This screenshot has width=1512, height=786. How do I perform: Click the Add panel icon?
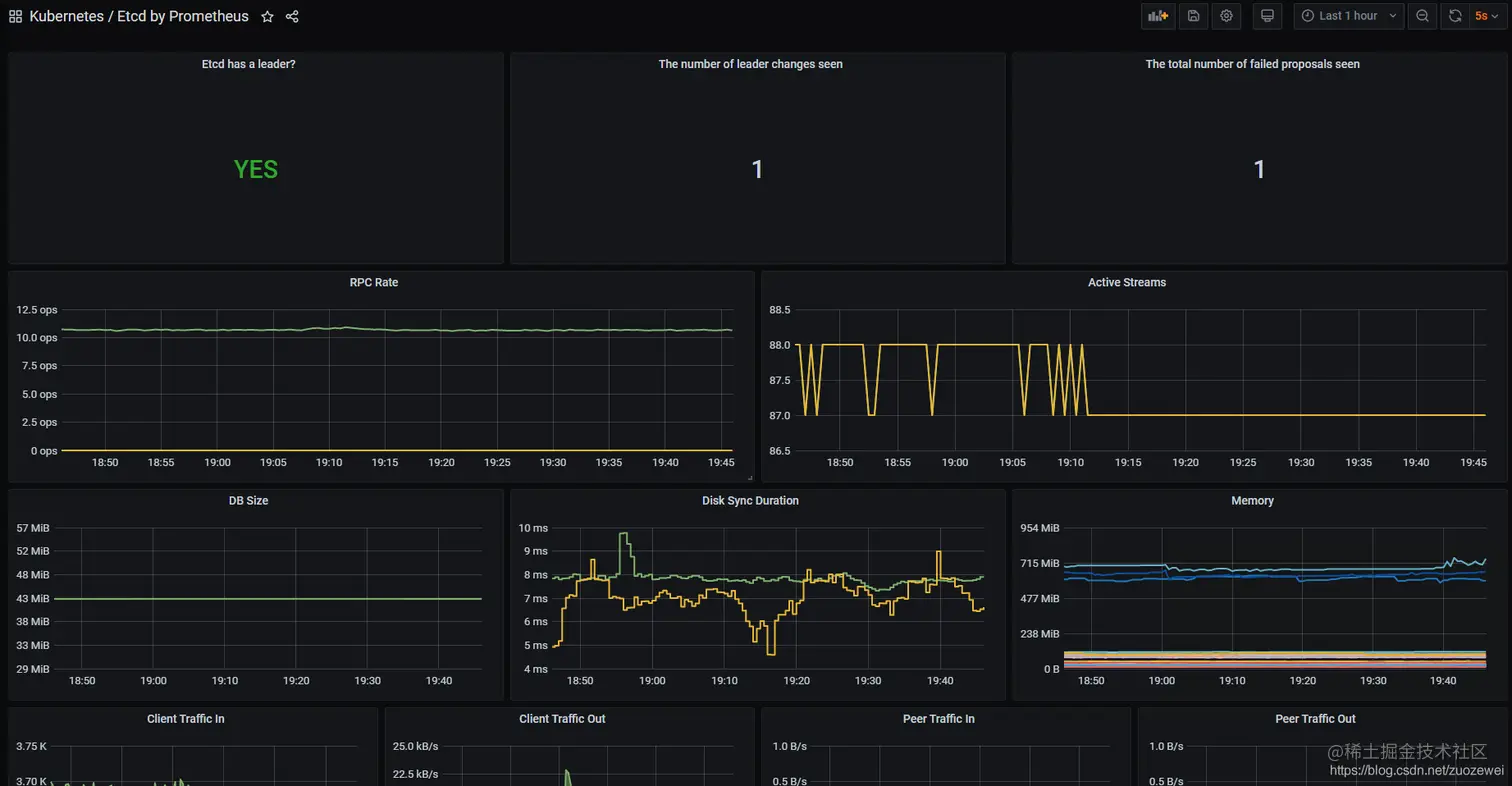(1158, 16)
